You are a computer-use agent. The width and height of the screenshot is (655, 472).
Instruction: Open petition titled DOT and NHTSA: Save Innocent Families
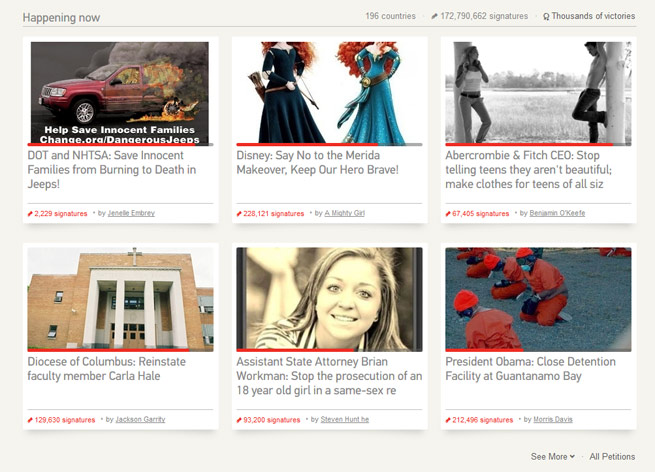[x=112, y=170]
